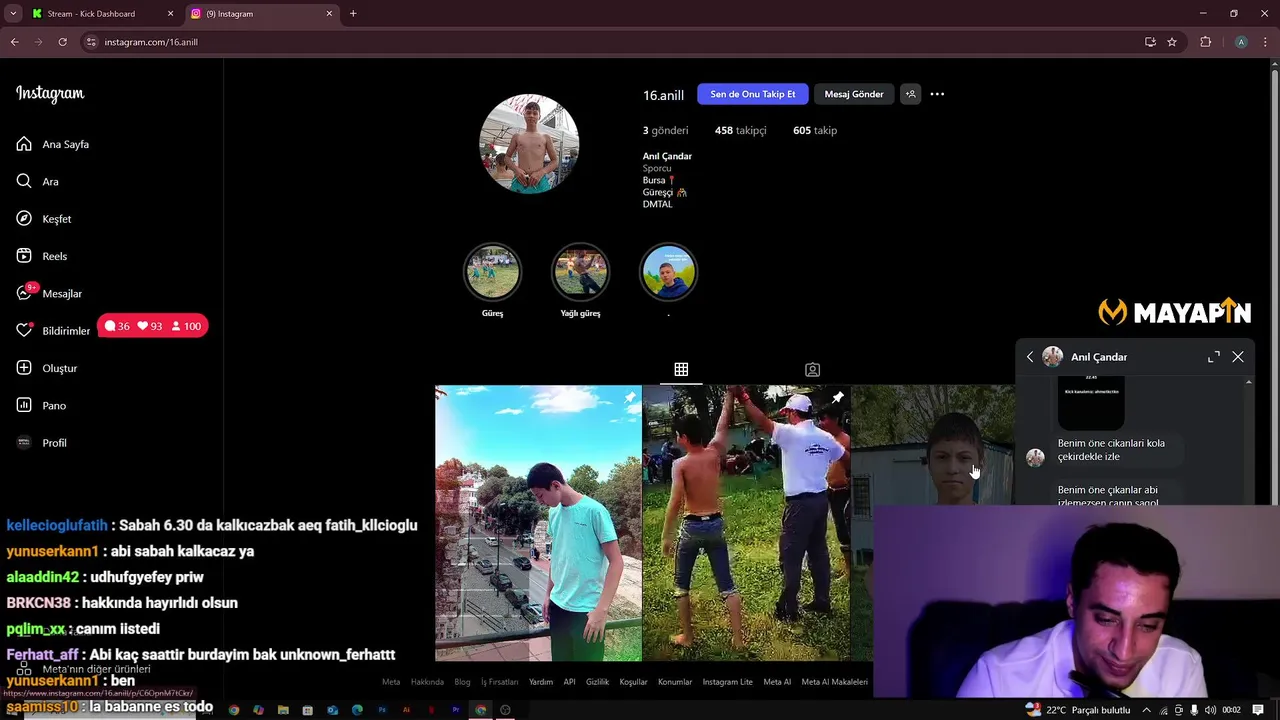Open Photoshop from the taskbar
This screenshot has height=720, width=1280.
[x=382, y=710]
